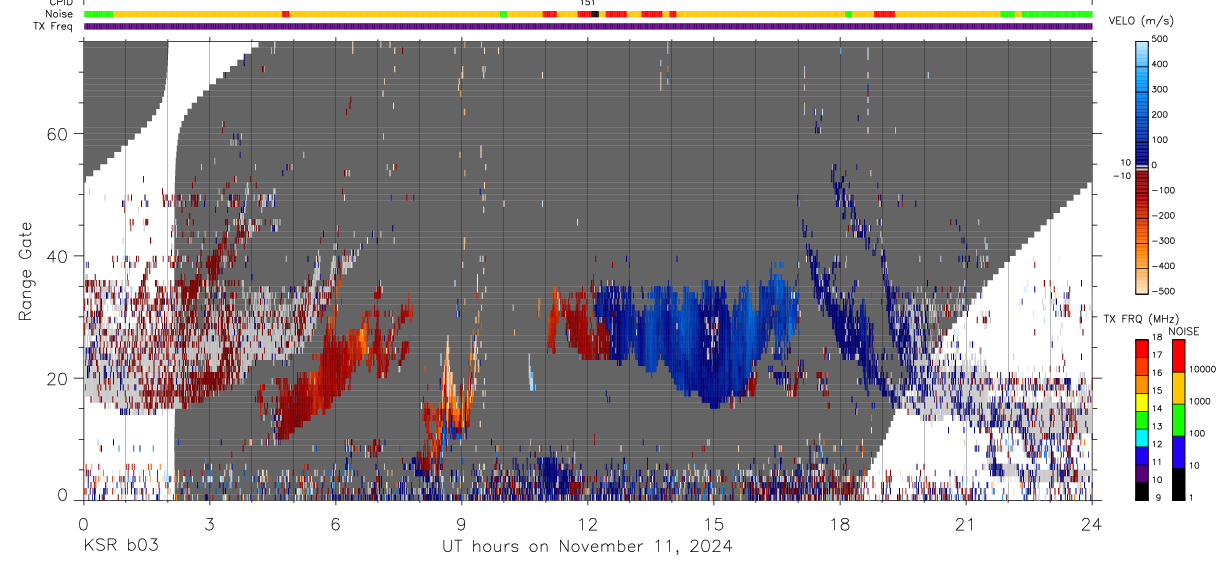Screen dimensions: 1228x567
Task: Click the TX Freq row label
Action: click(x=55, y=26)
